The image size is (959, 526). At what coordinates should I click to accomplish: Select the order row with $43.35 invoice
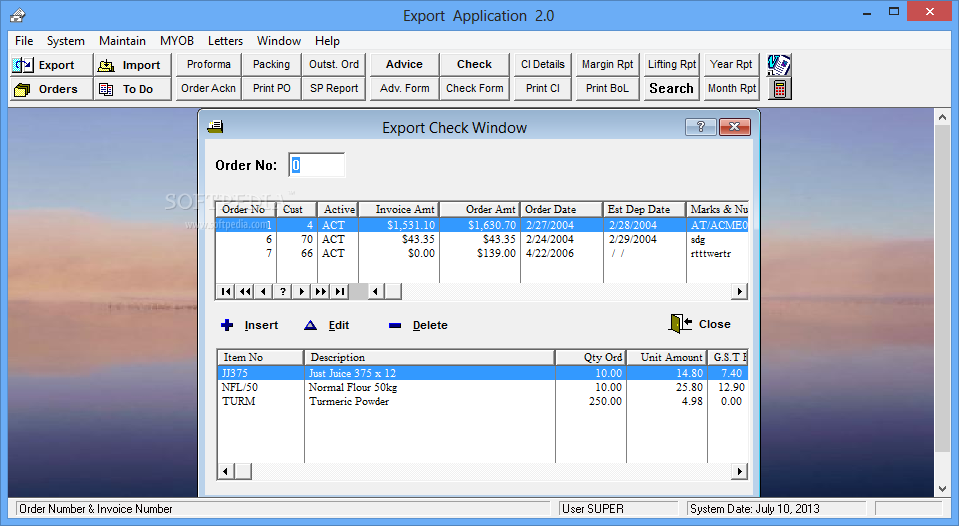point(482,239)
